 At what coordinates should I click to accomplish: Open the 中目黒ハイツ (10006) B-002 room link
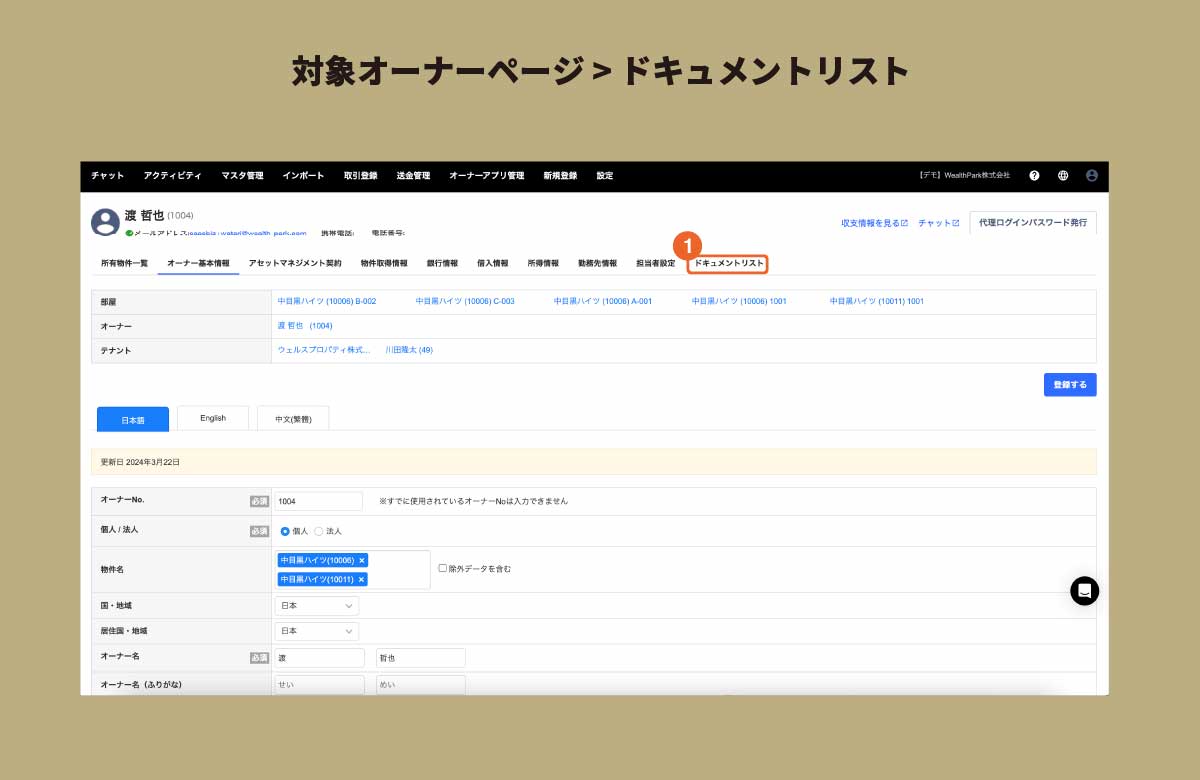point(327,301)
